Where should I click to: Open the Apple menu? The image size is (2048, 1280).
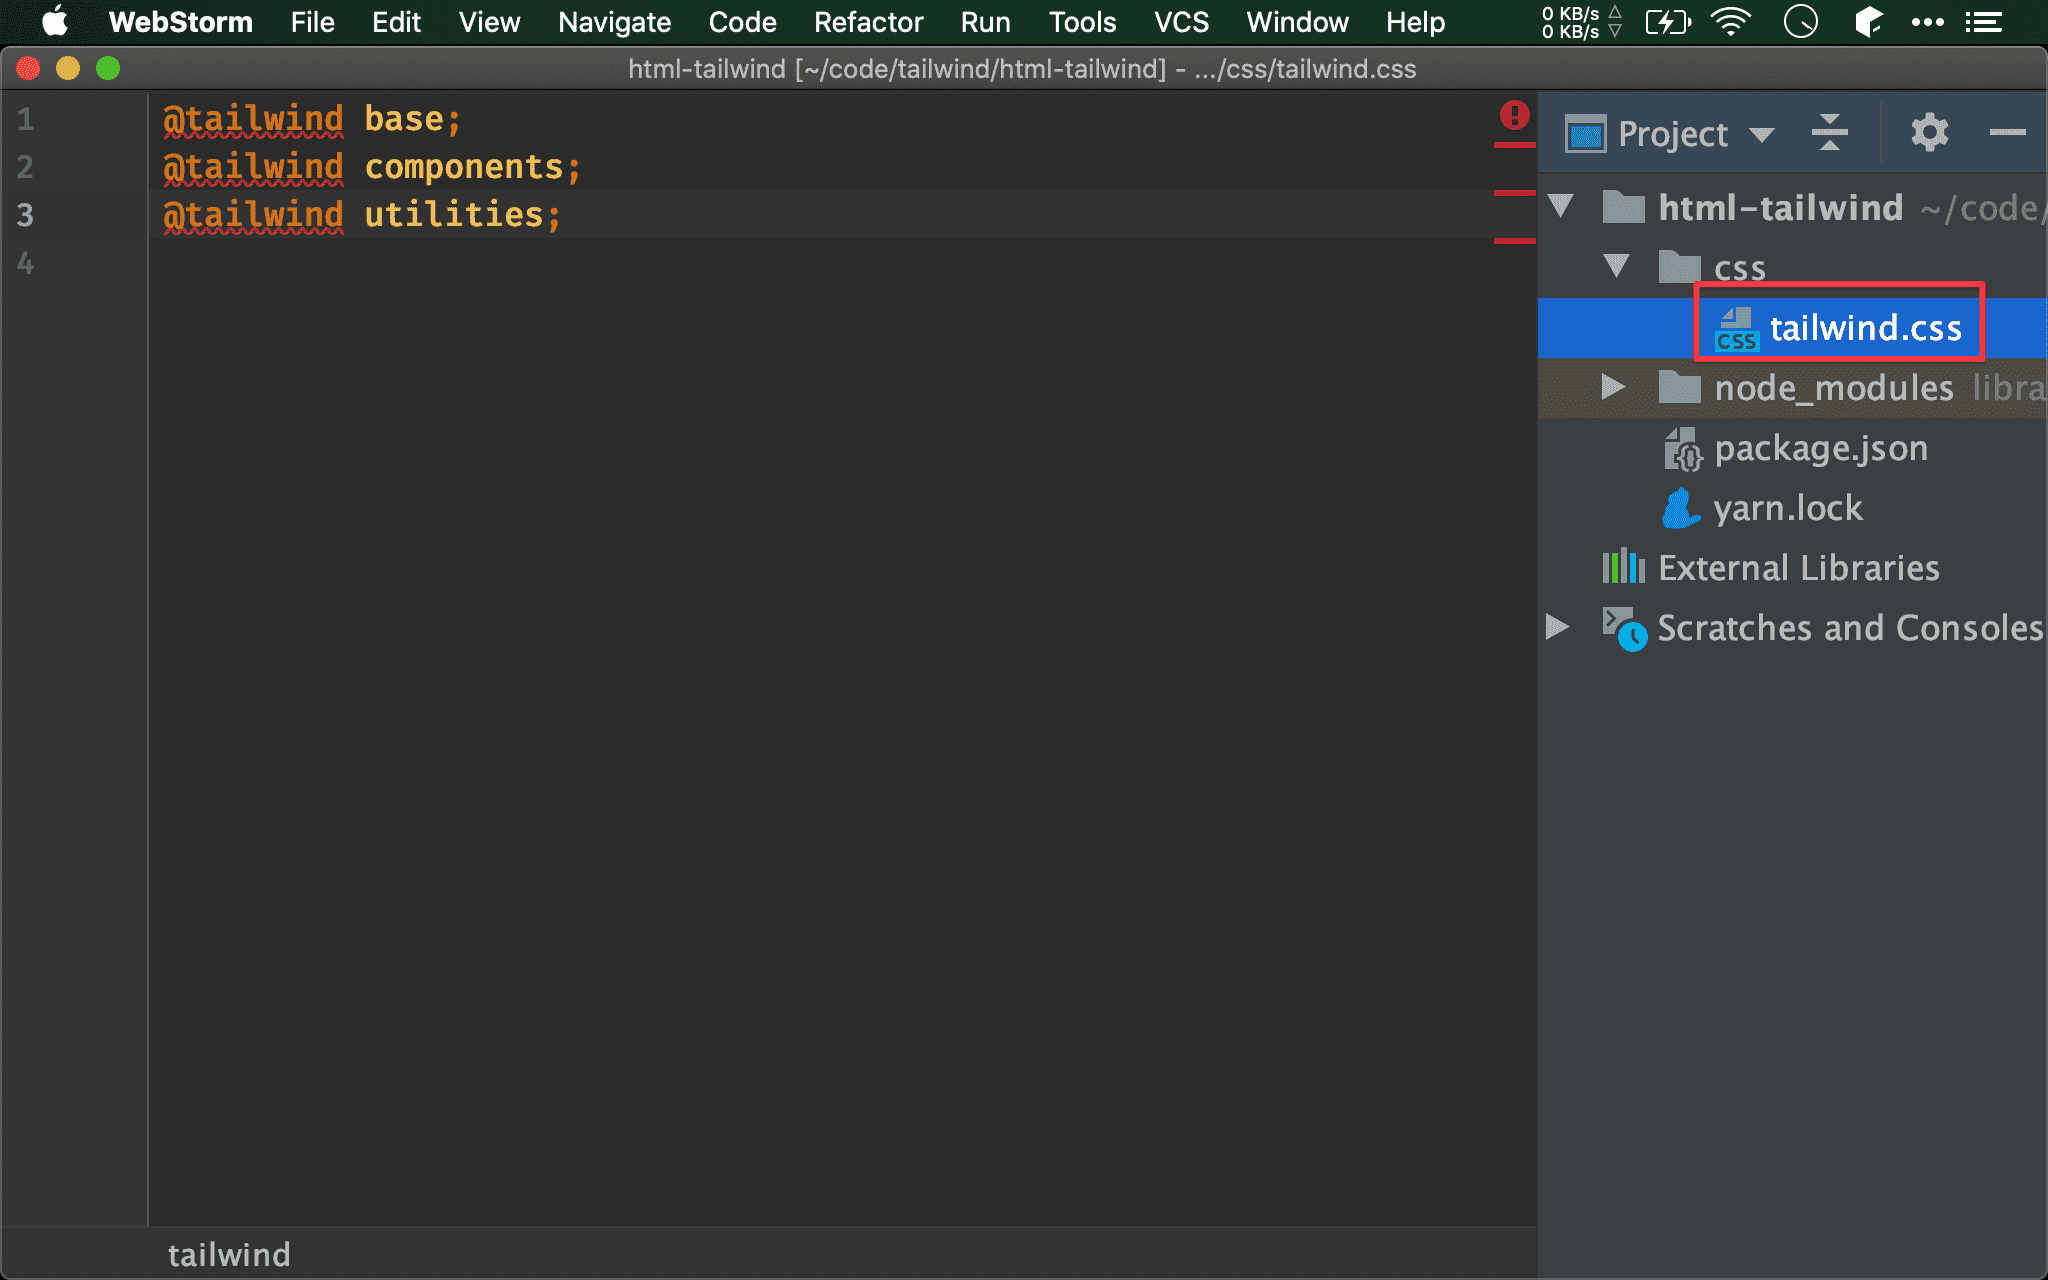click(x=54, y=21)
